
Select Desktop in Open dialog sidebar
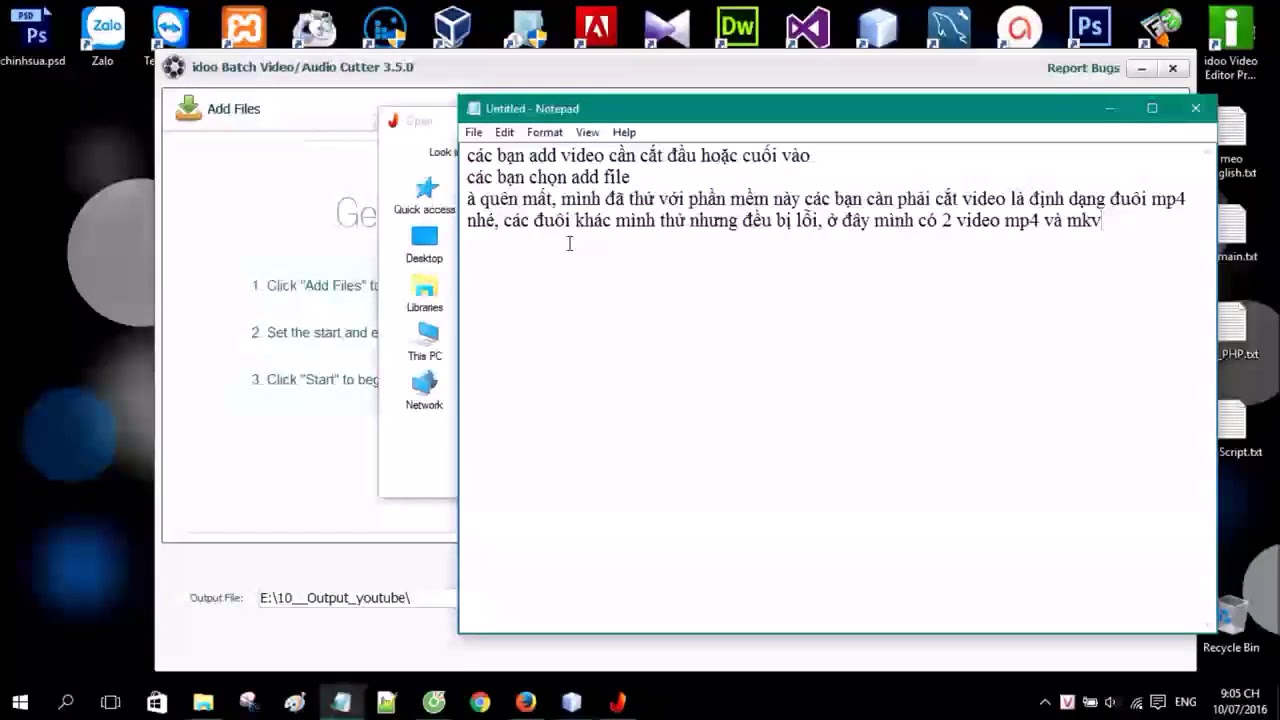tap(424, 245)
